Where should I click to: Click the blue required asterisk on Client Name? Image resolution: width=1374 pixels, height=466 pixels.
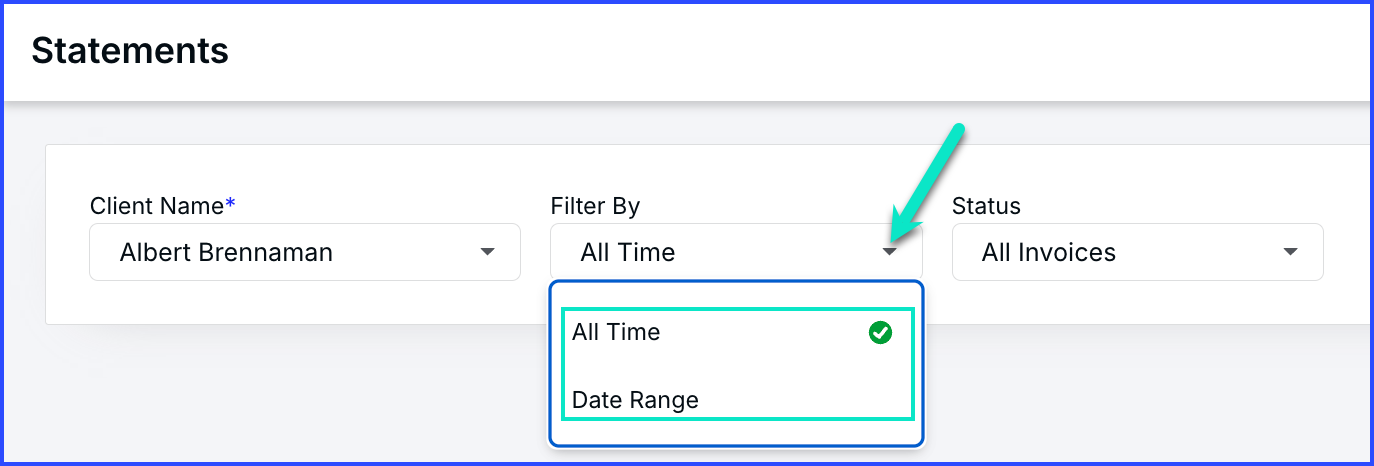(230, 204)
